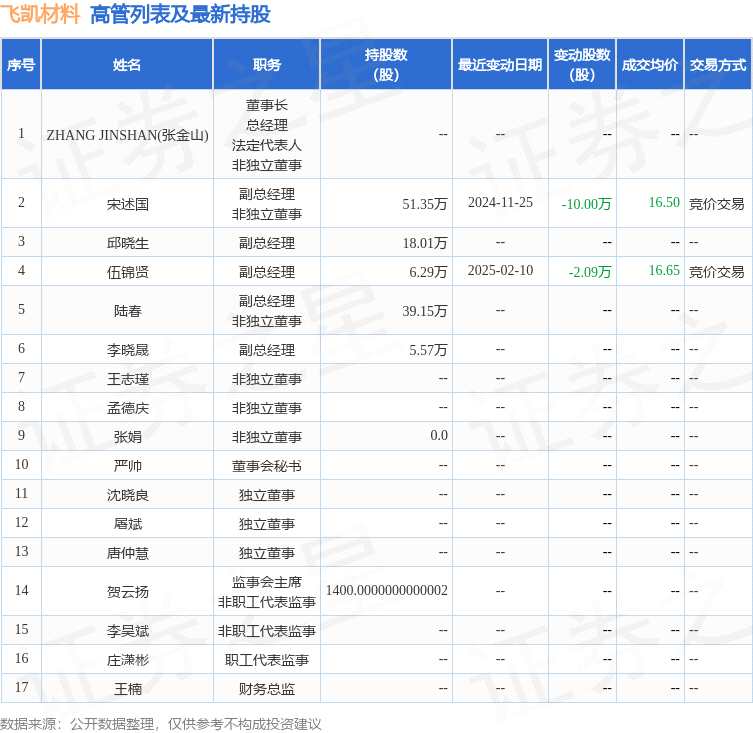
Task: Select the 序号 column header
Action: point(21,64)
